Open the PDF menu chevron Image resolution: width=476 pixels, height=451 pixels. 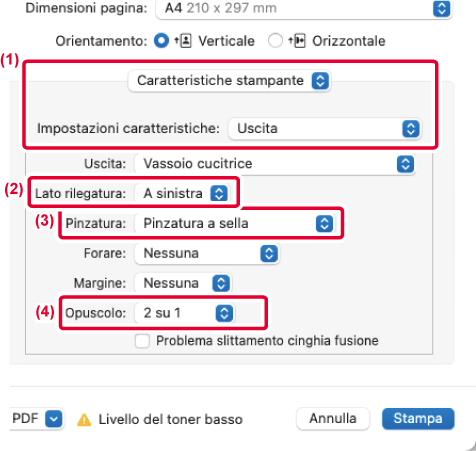[x=54, y=419]
